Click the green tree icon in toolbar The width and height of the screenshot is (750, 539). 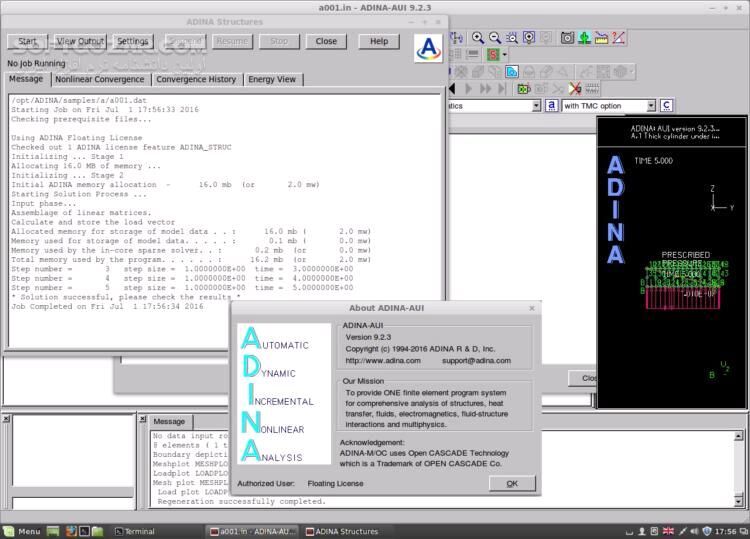(x=584, y=38)
